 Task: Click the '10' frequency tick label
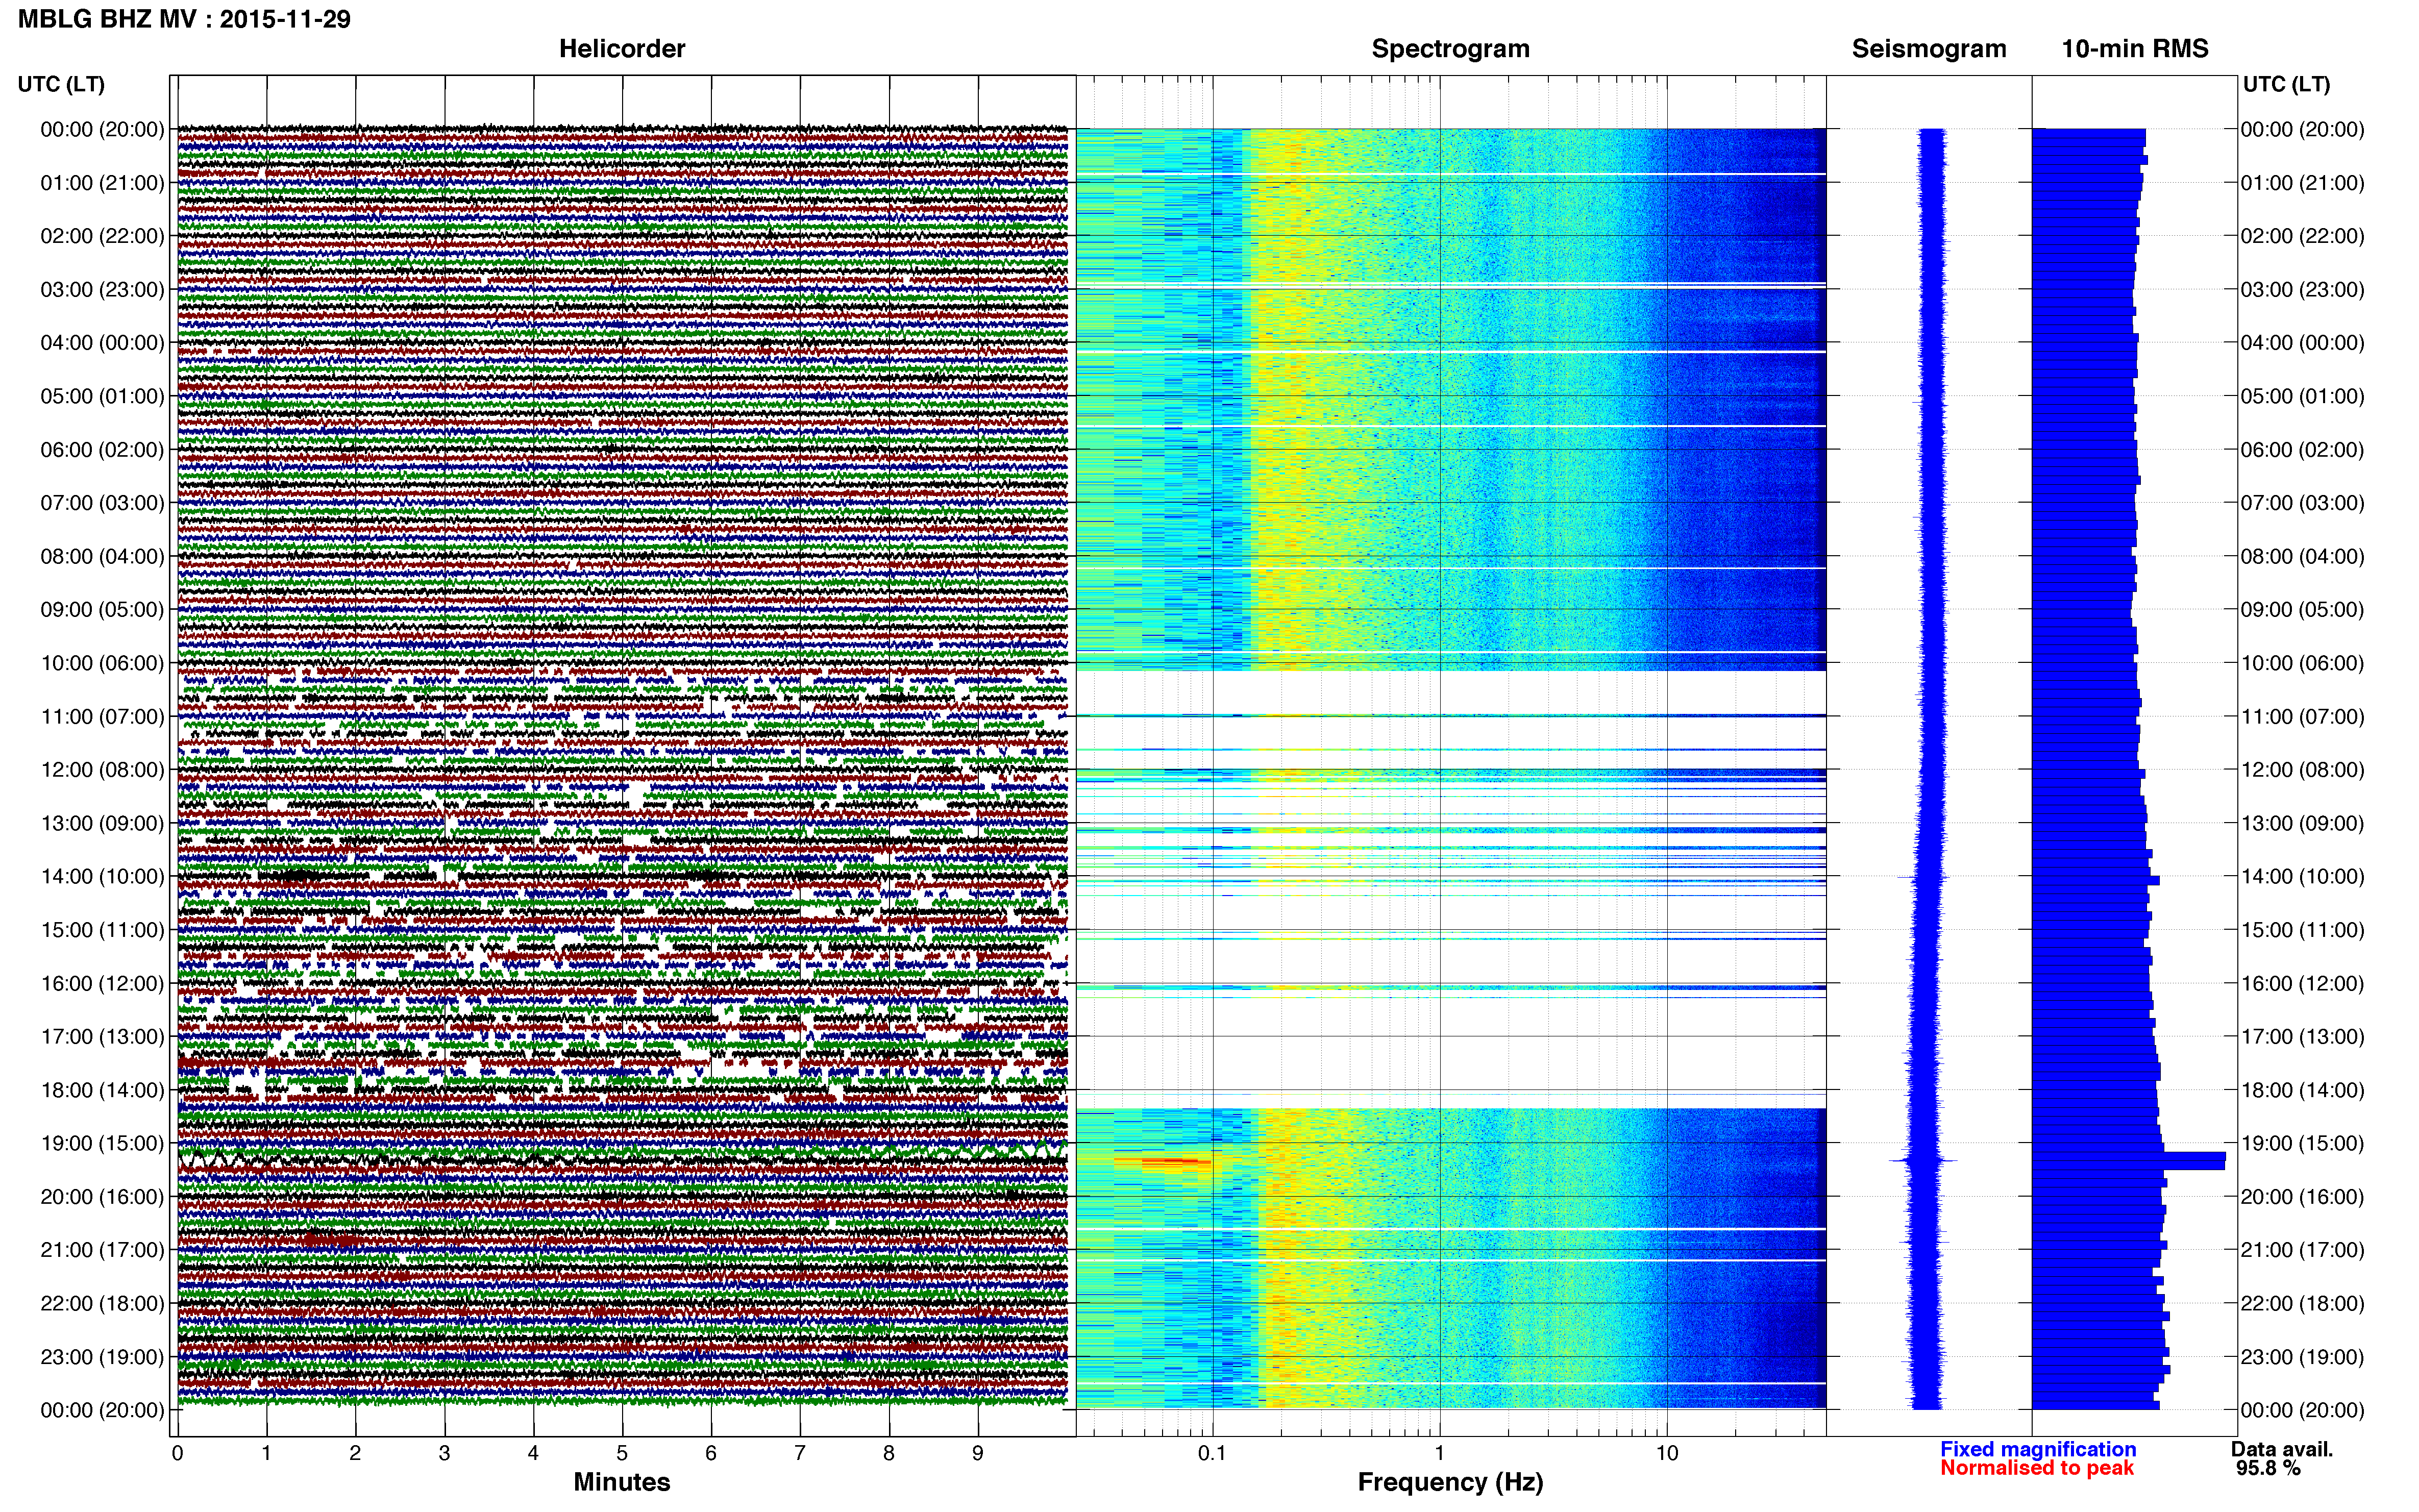click(x=1667, y=1453)
